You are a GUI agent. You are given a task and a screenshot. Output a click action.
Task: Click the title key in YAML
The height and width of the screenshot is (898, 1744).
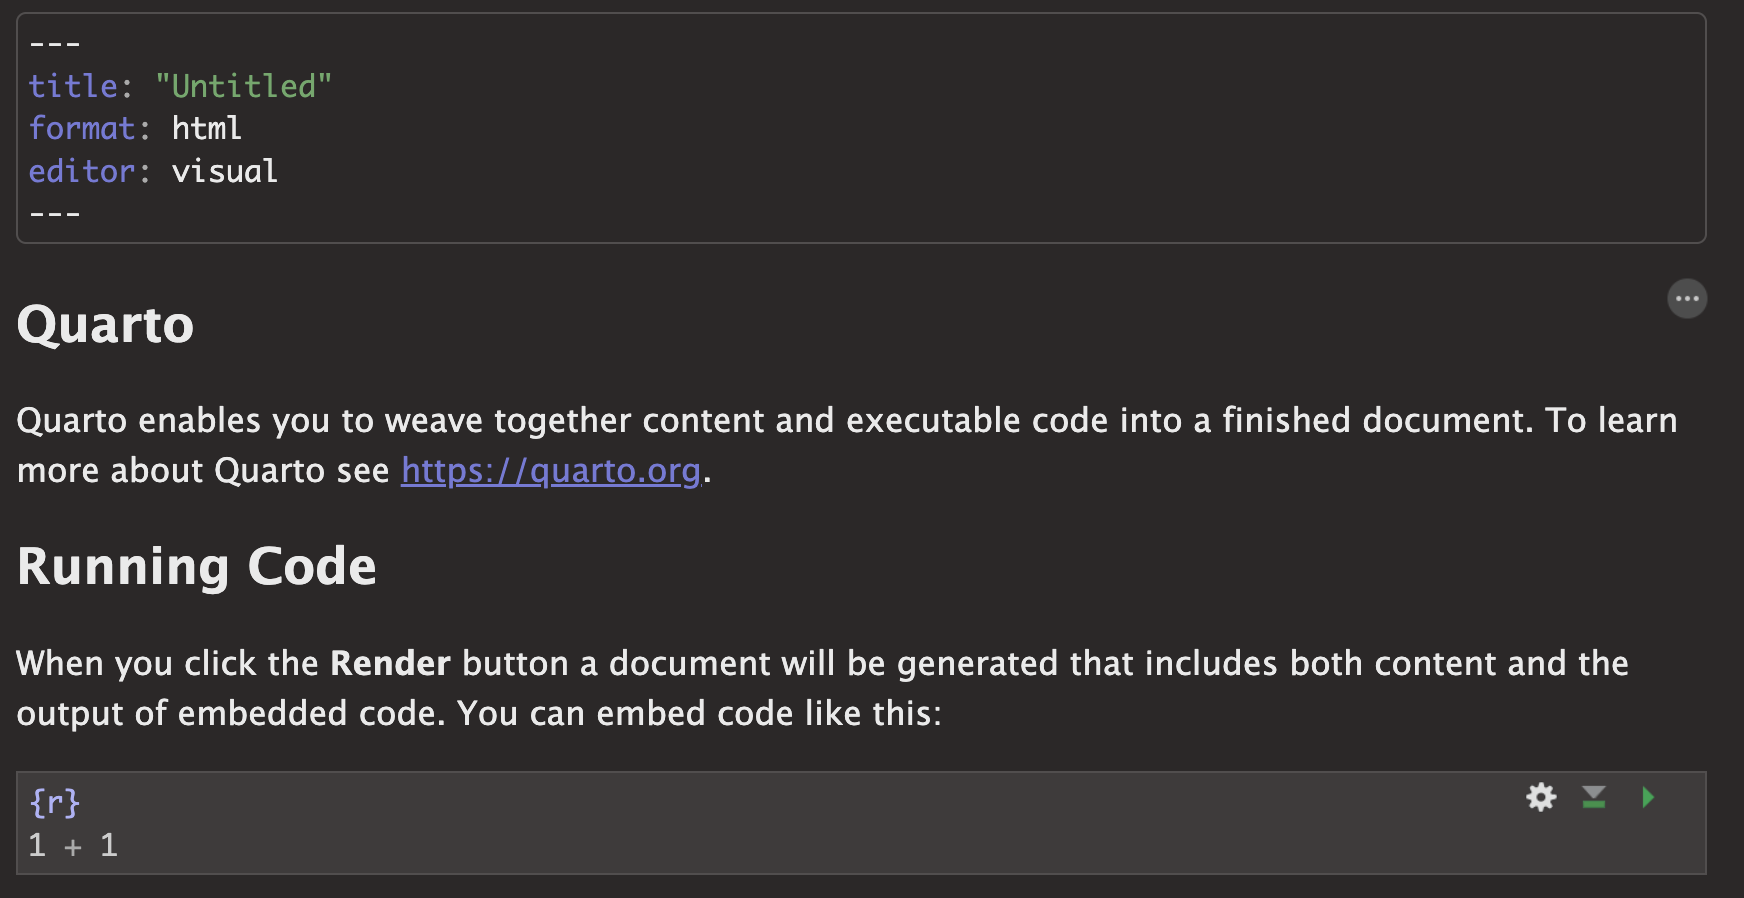pos(73,86)
